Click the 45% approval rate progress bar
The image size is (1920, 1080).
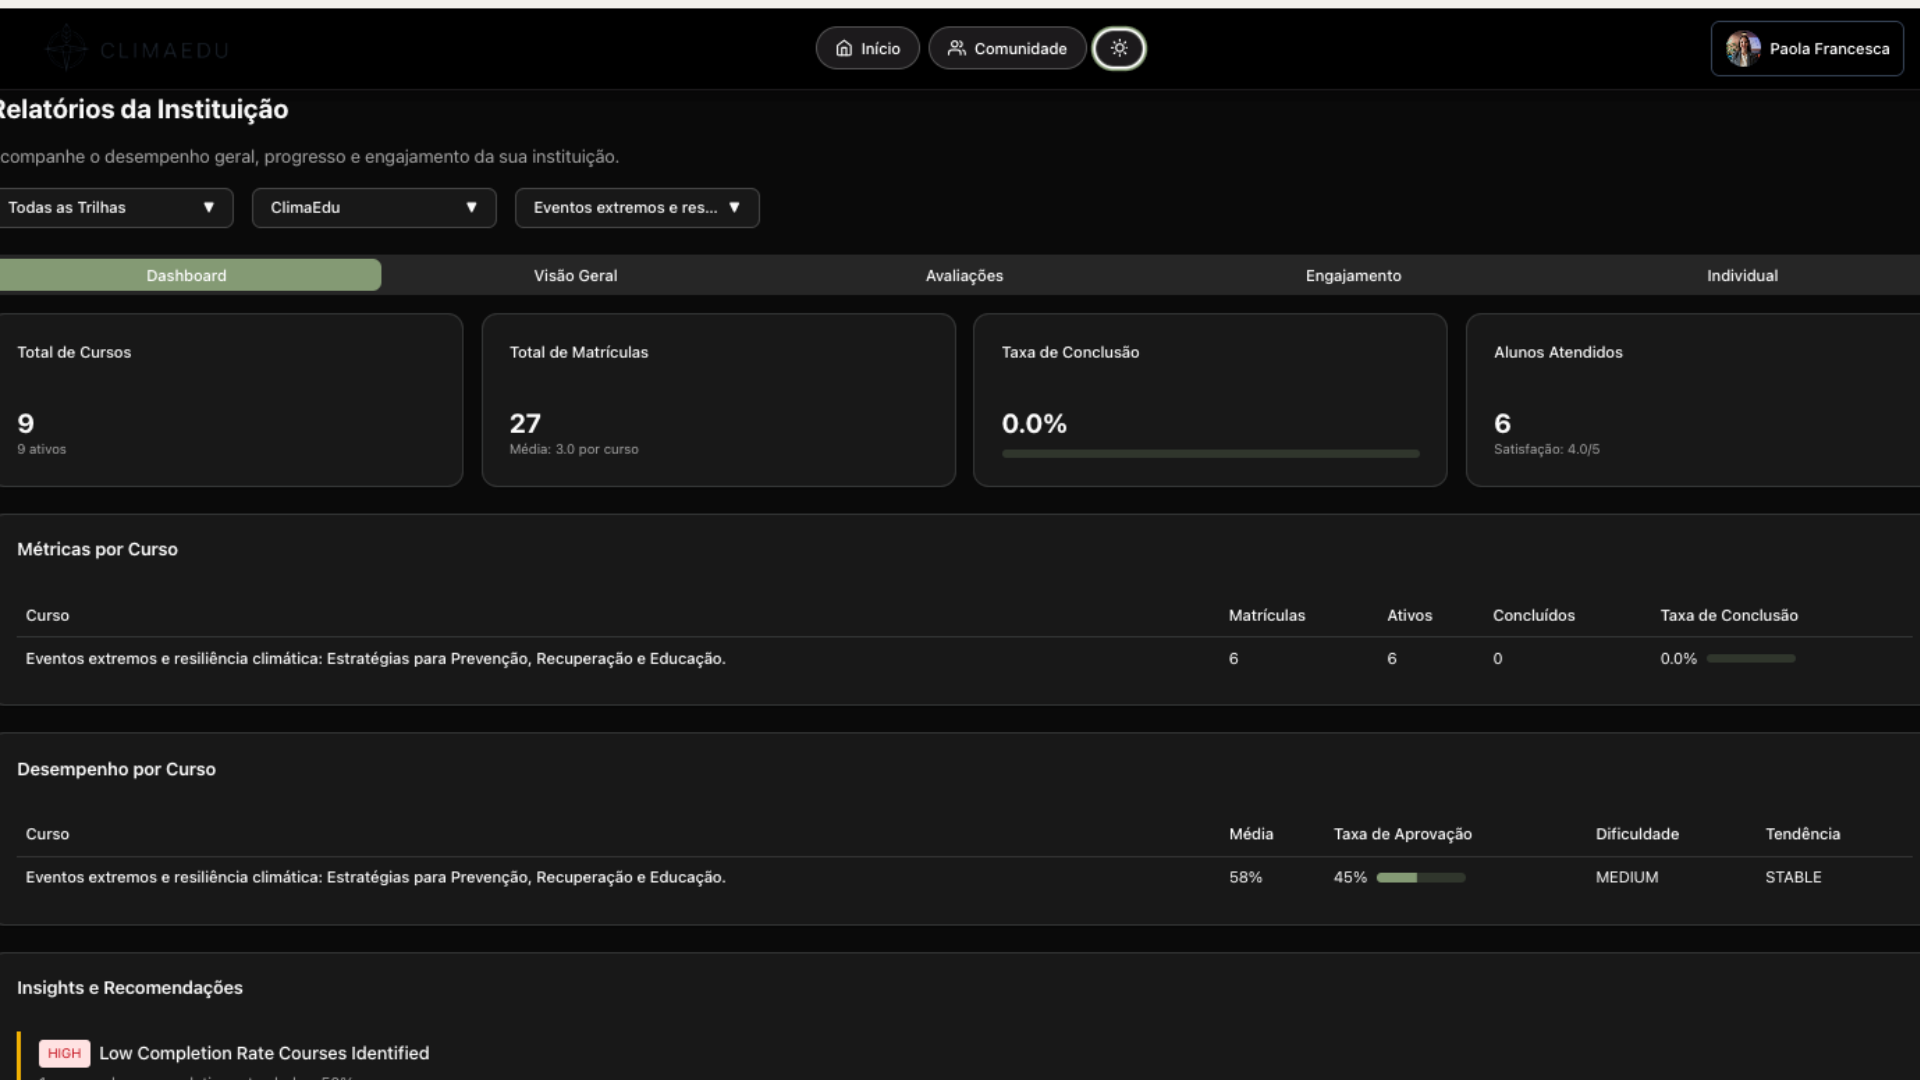[1420, 877]
